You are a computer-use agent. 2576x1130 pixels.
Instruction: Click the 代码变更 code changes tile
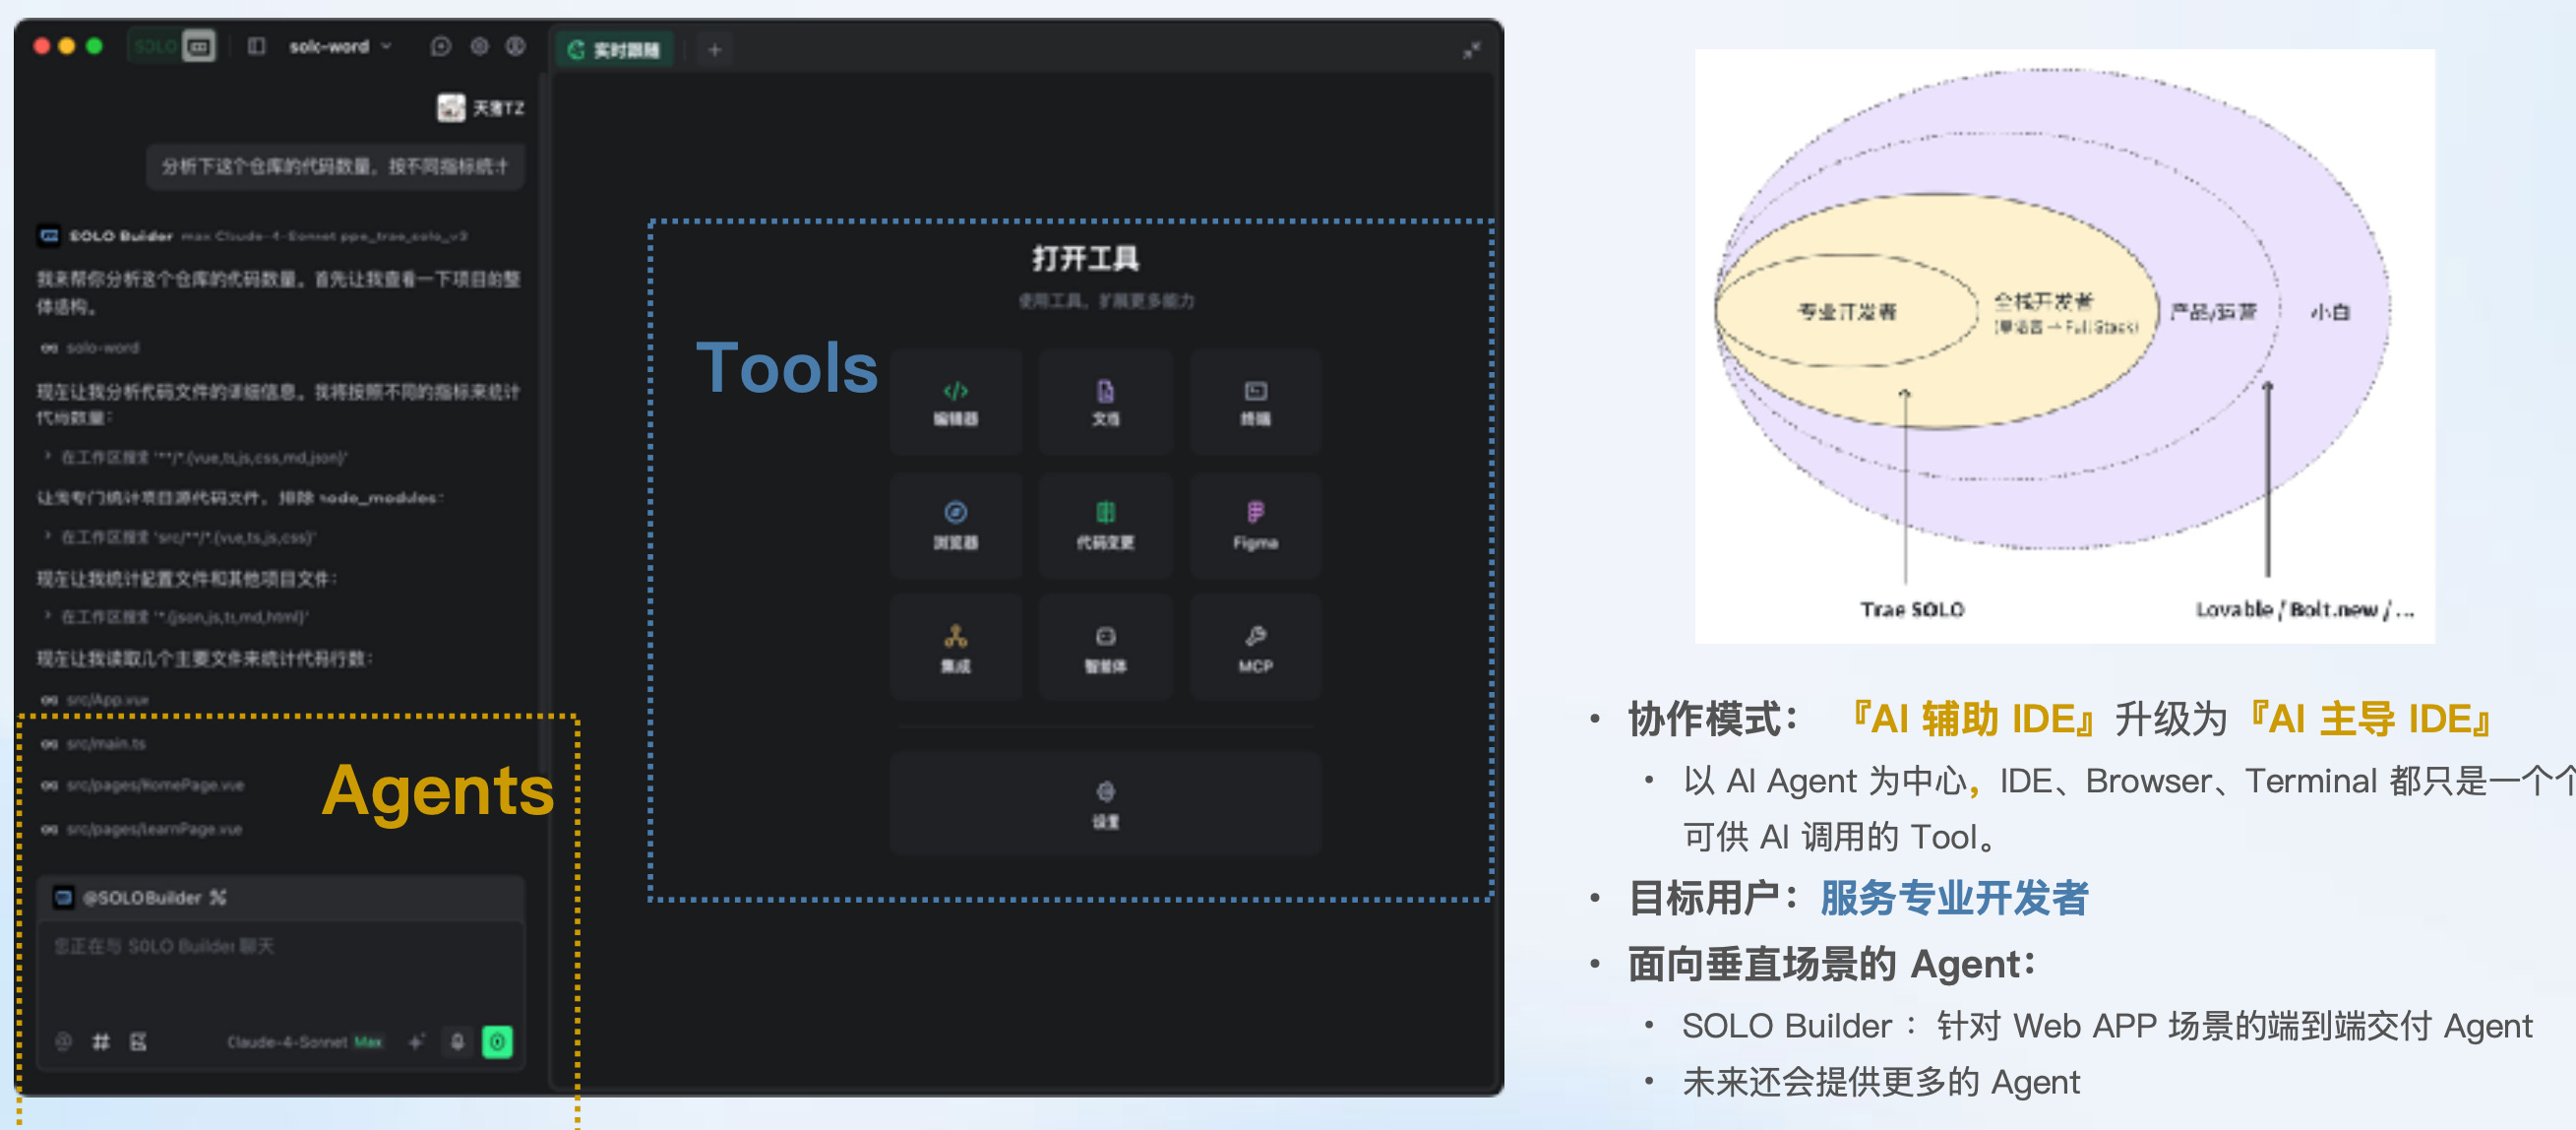click(1104, 525)
